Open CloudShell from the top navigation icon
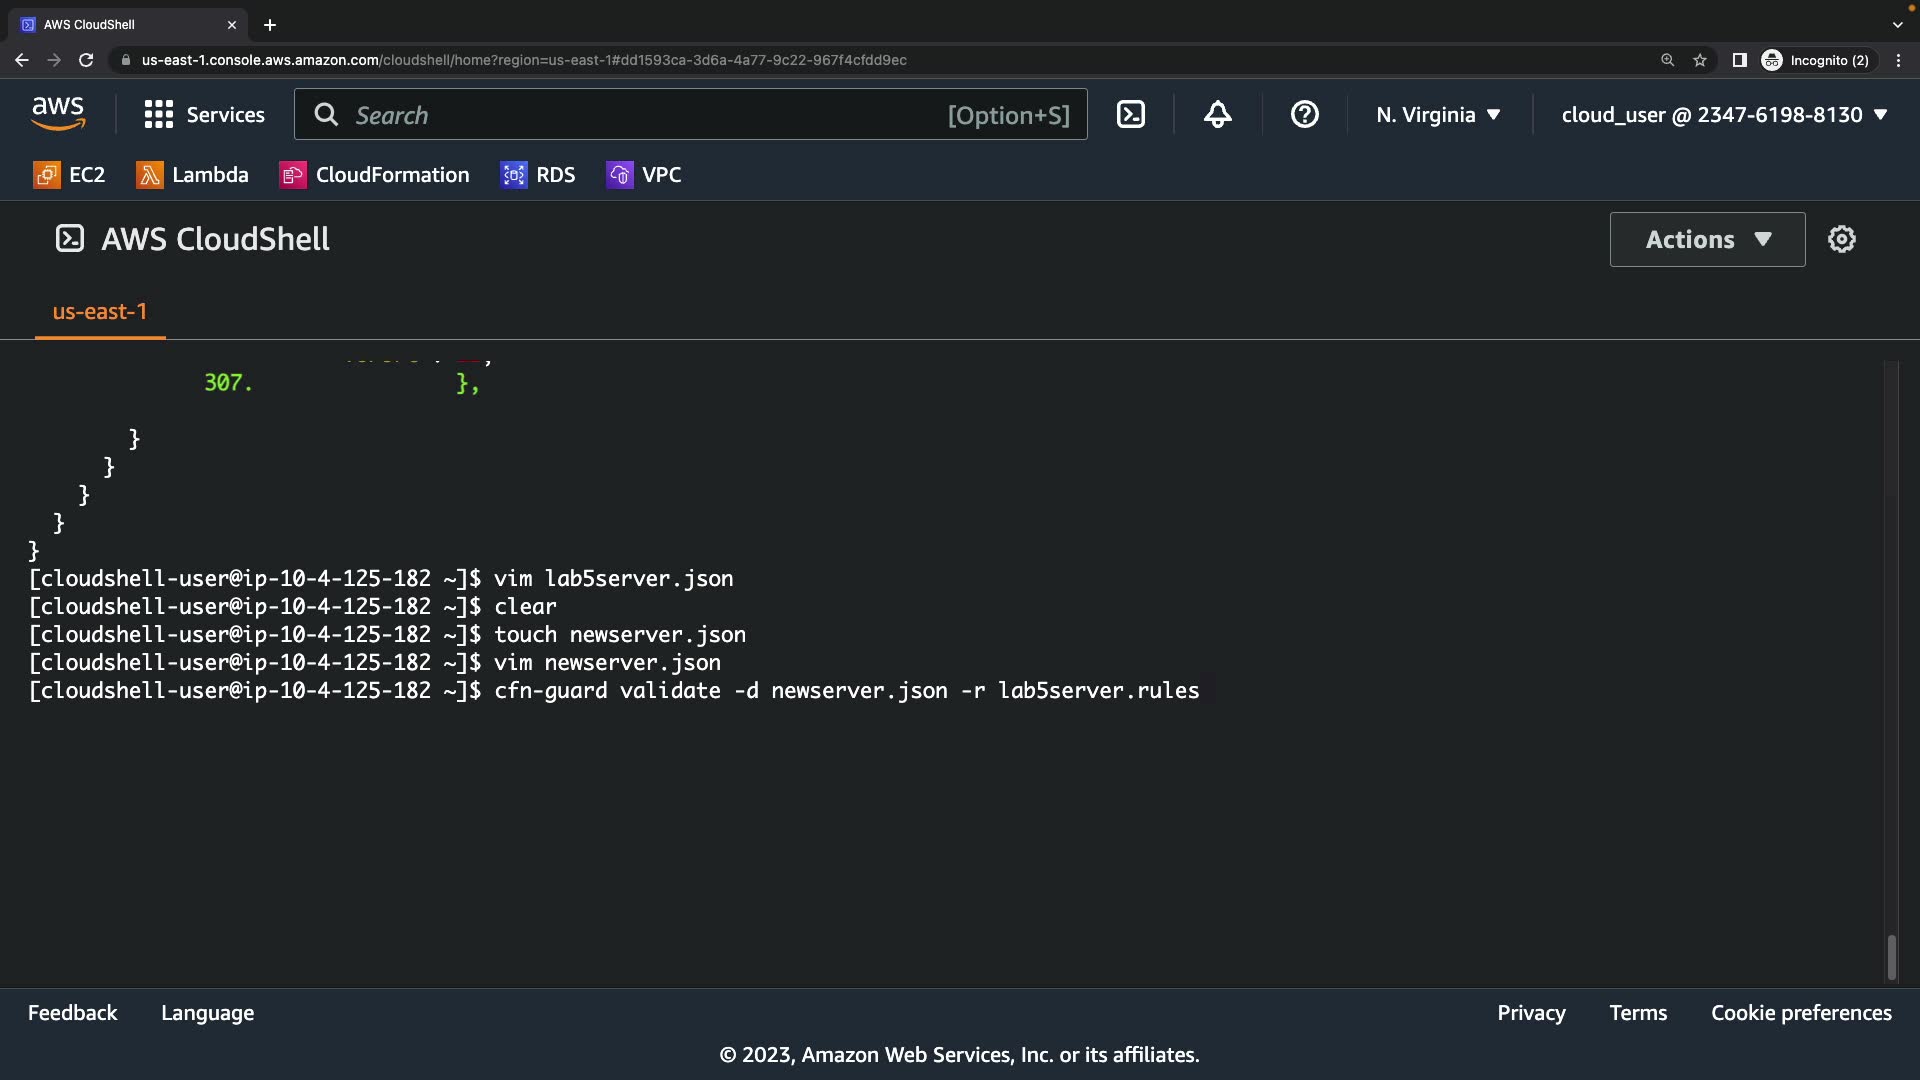 click(x=1131, y=114)
